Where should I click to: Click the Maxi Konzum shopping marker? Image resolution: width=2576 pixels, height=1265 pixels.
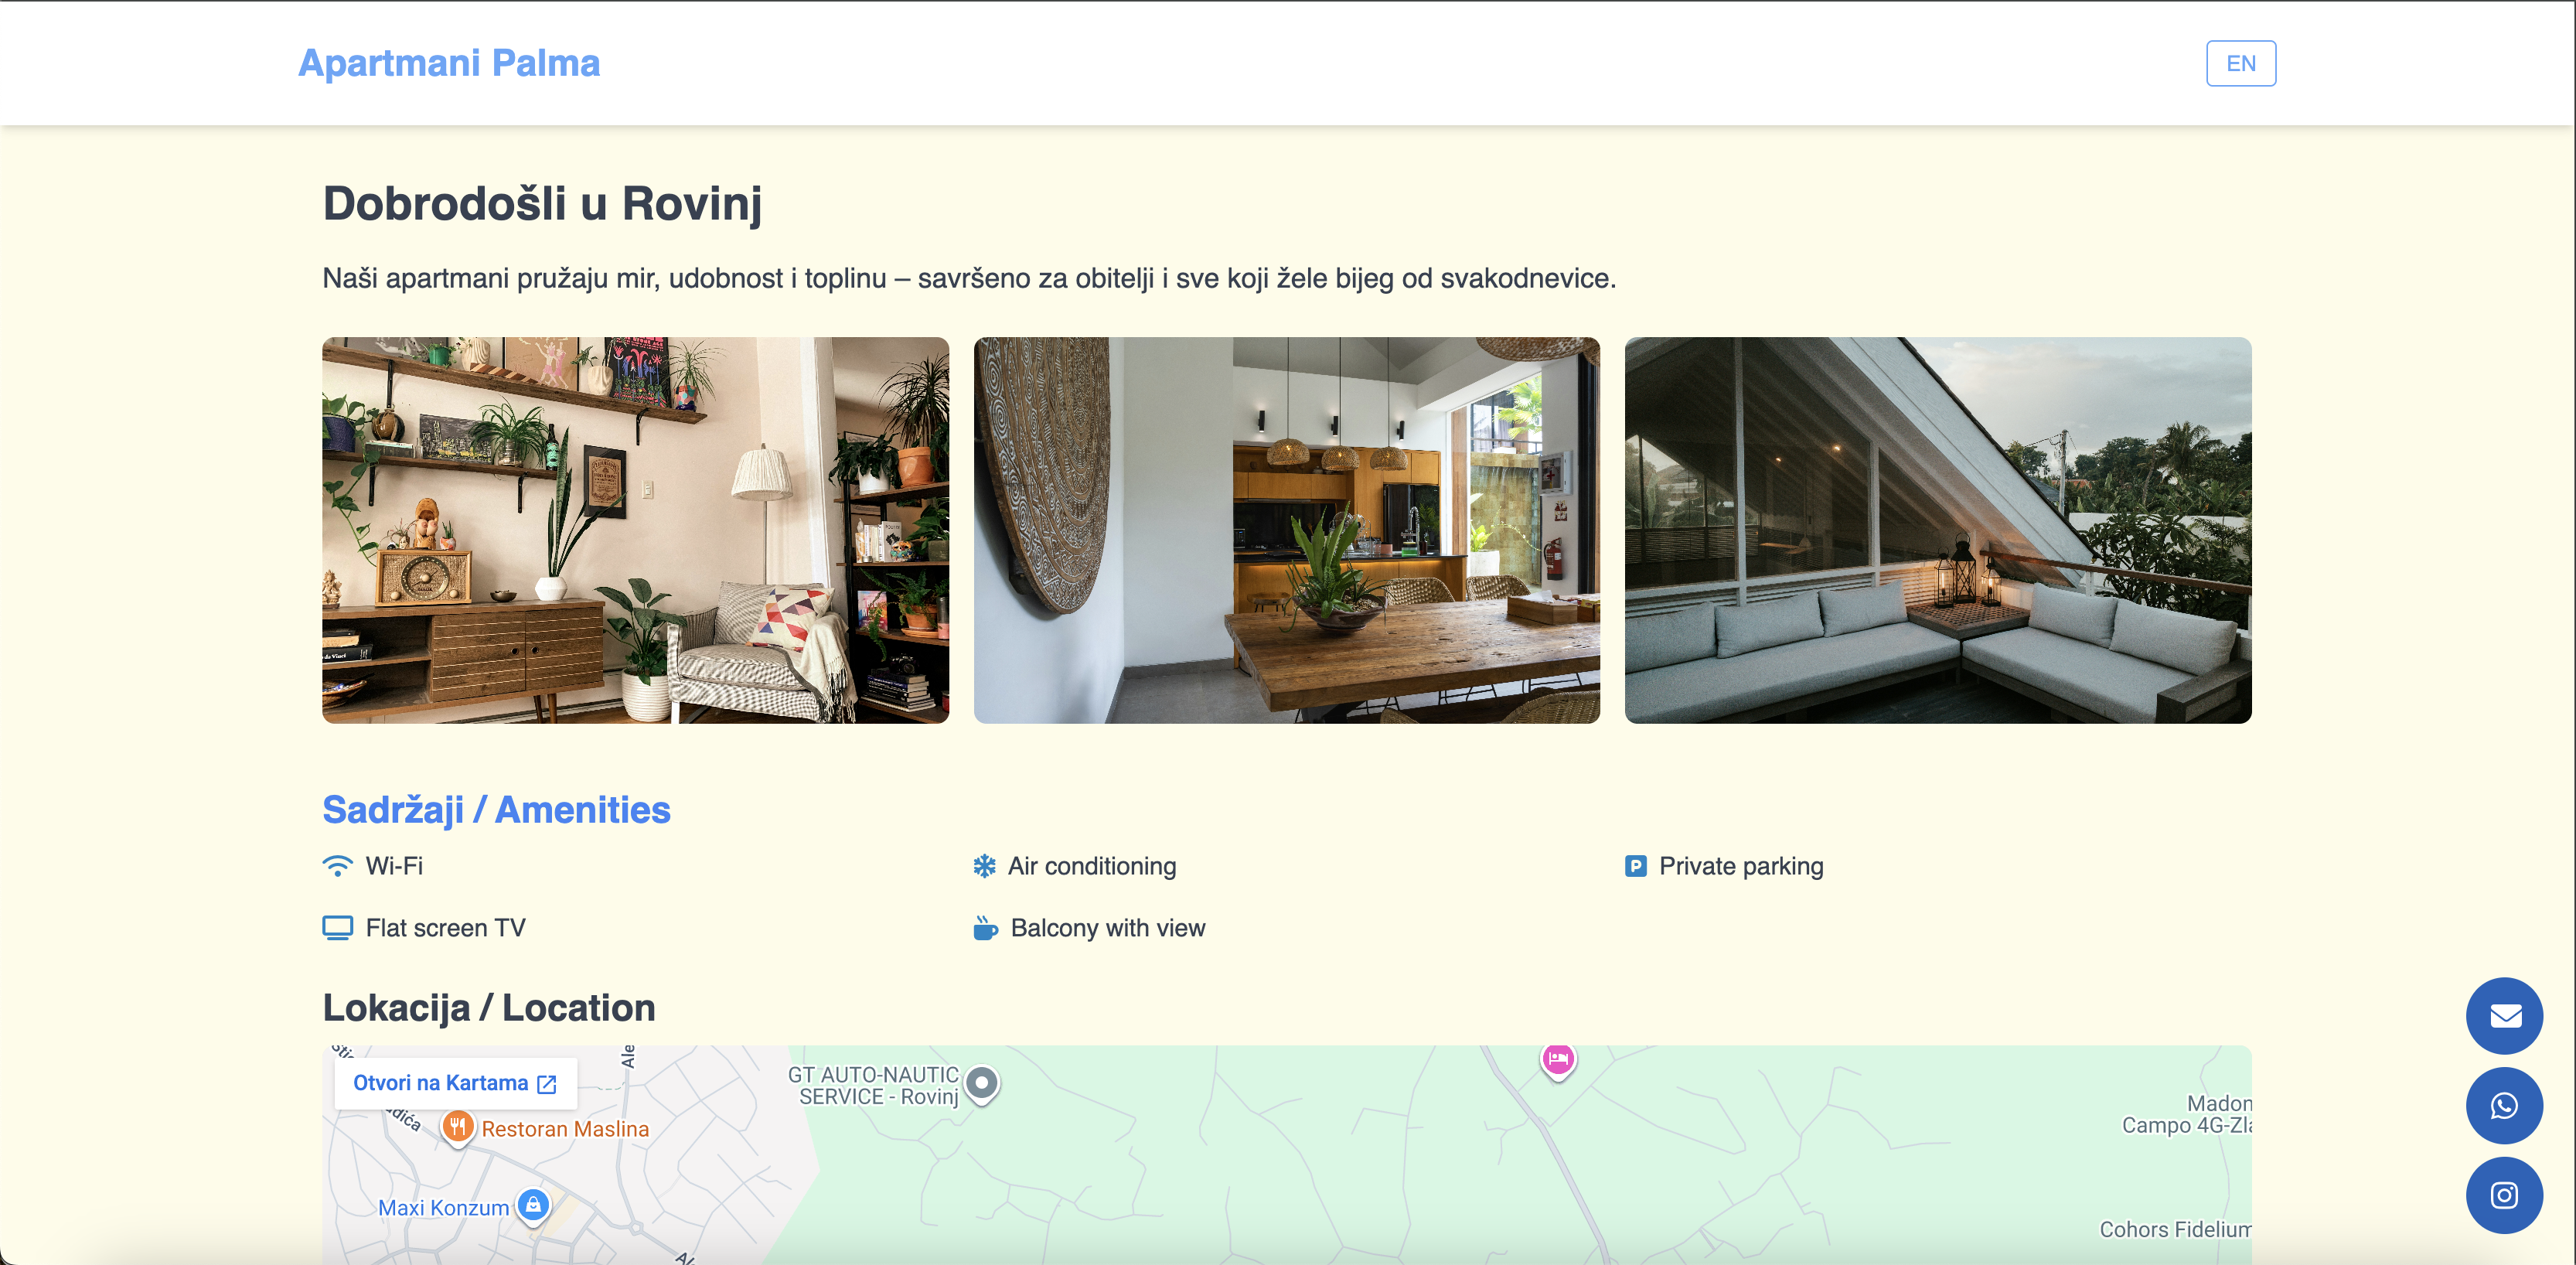(533, 1205)
